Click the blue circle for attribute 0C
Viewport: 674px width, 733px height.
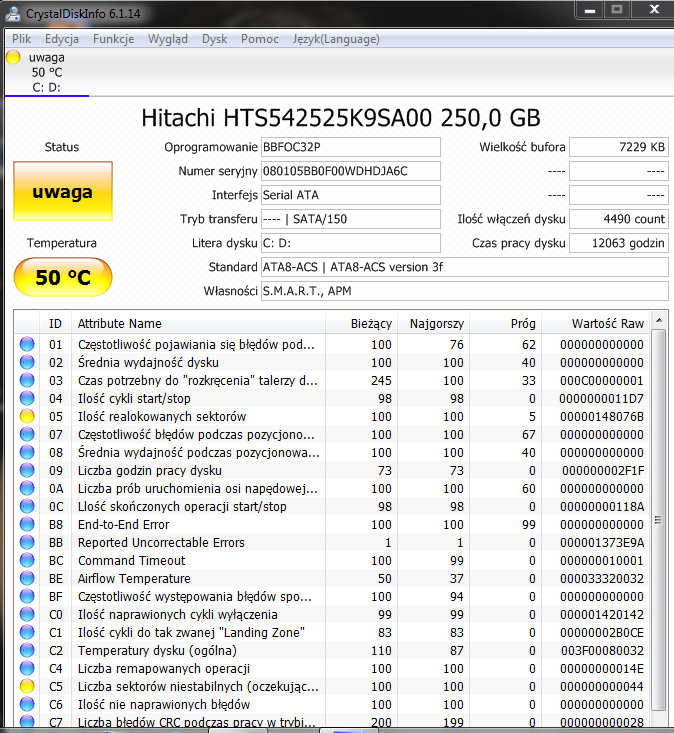27,506
